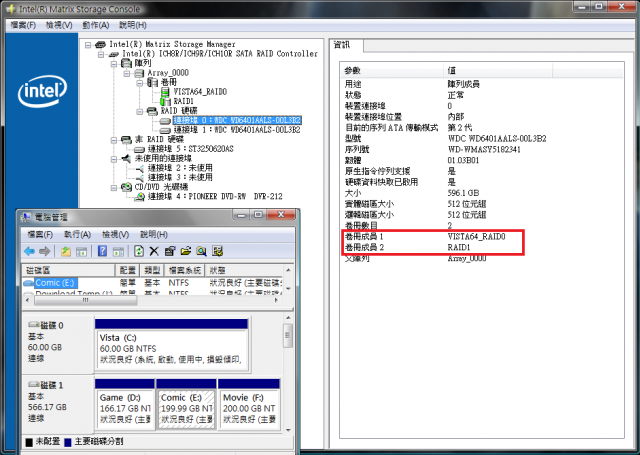Click the vertical scrollbar thumb in disk map

(x=288, y=335)
